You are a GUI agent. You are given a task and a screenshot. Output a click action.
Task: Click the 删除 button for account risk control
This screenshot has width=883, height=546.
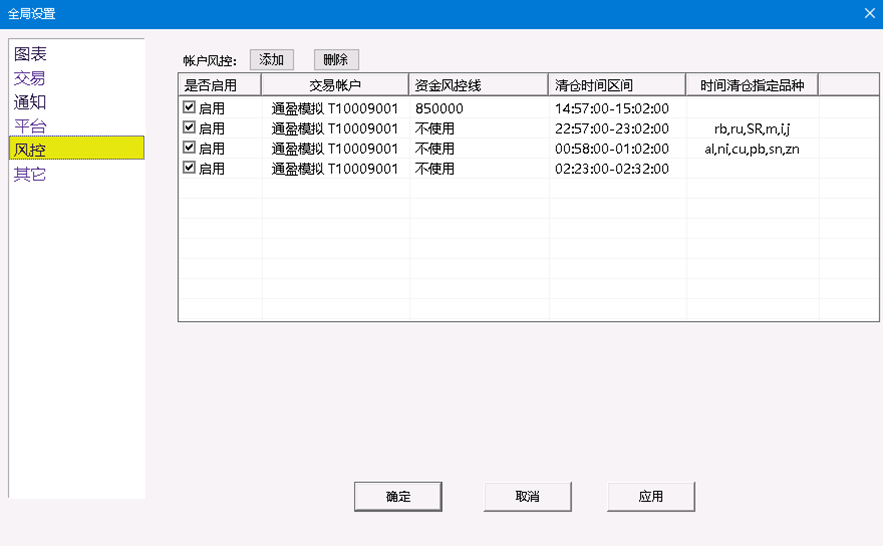point(336,60)
